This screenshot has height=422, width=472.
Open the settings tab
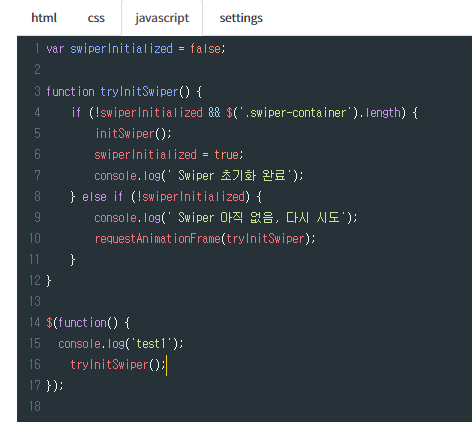241,18
